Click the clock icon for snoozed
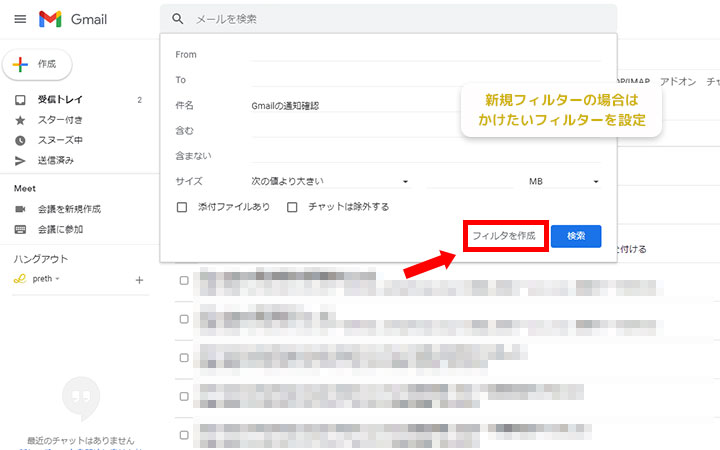The image size is (720, 450). 20,141
